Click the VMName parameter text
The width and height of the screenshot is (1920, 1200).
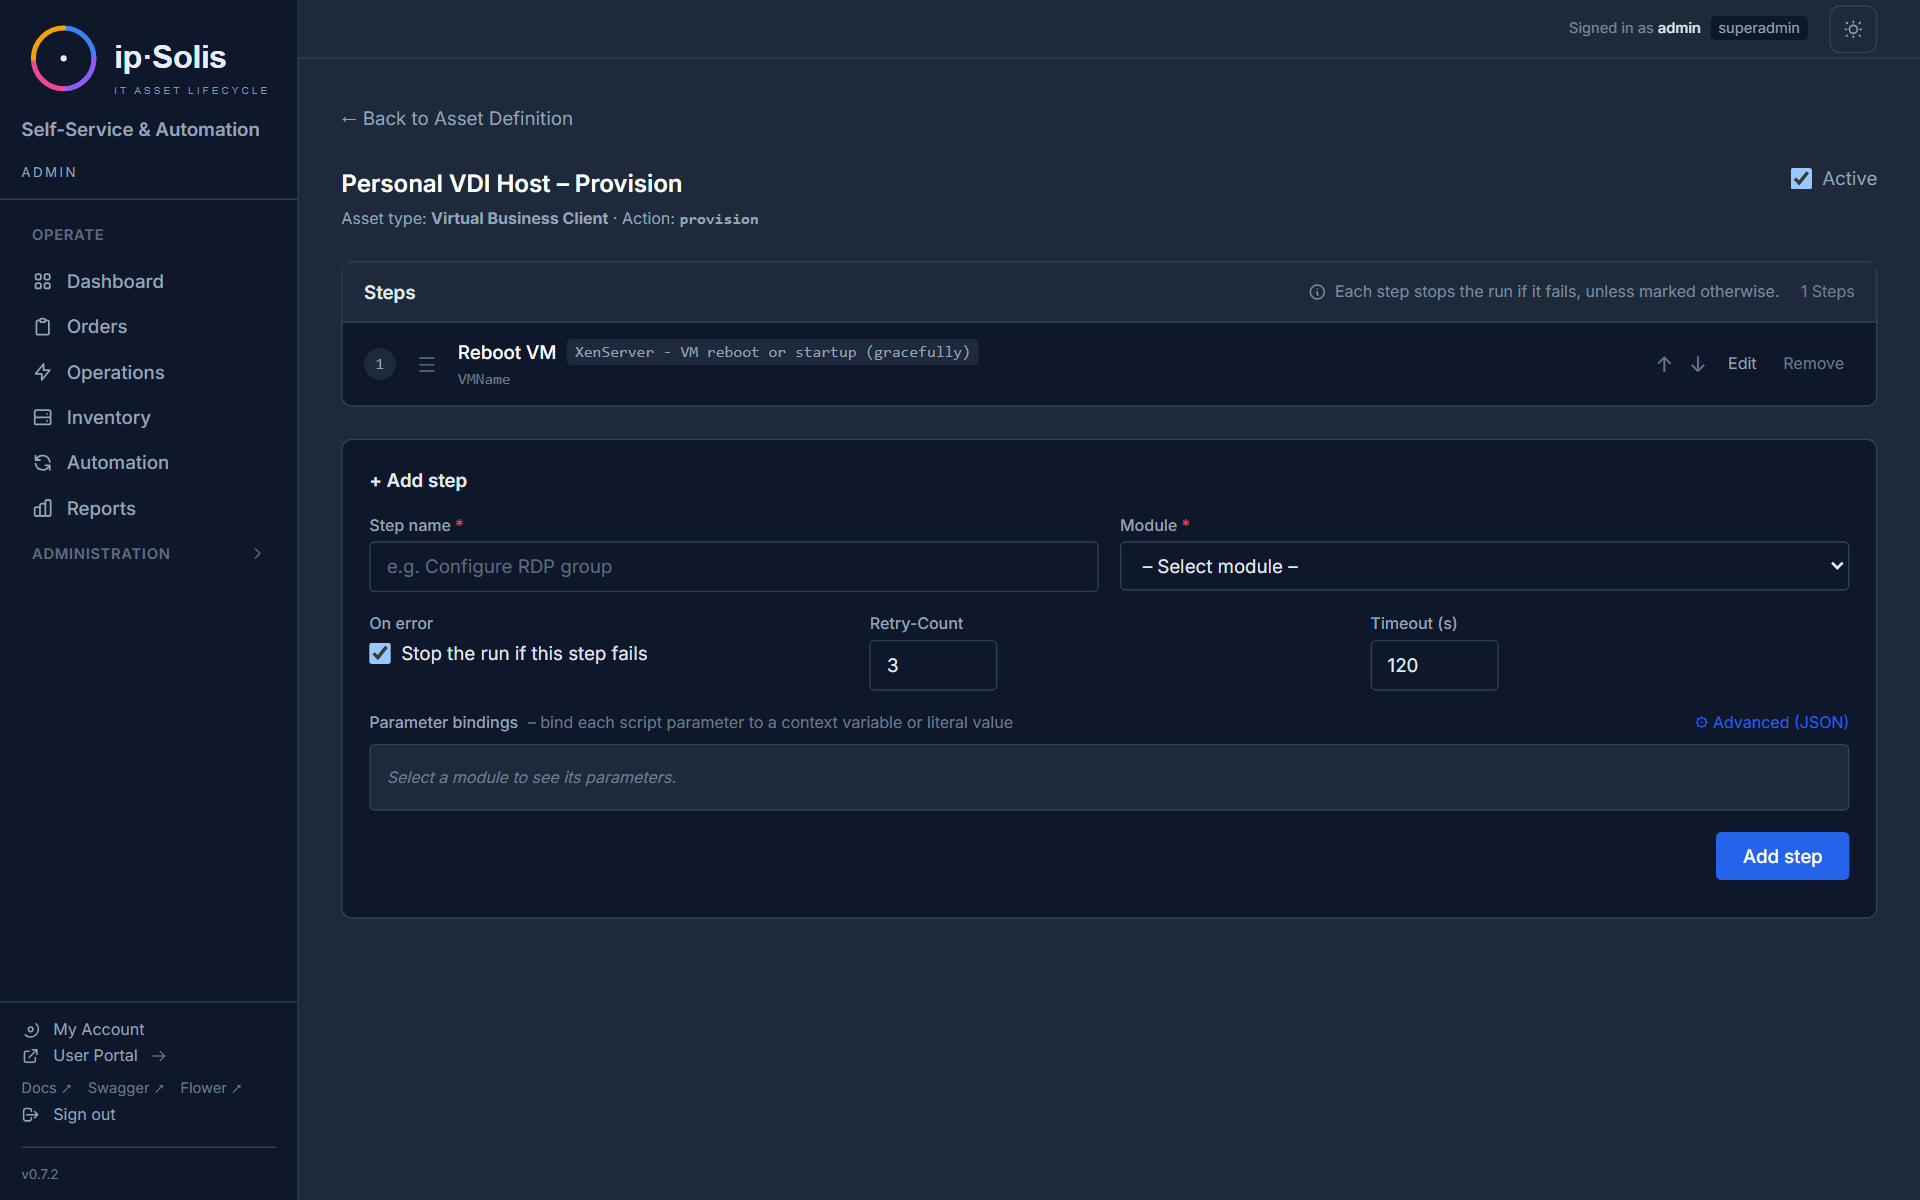[484, 379]
